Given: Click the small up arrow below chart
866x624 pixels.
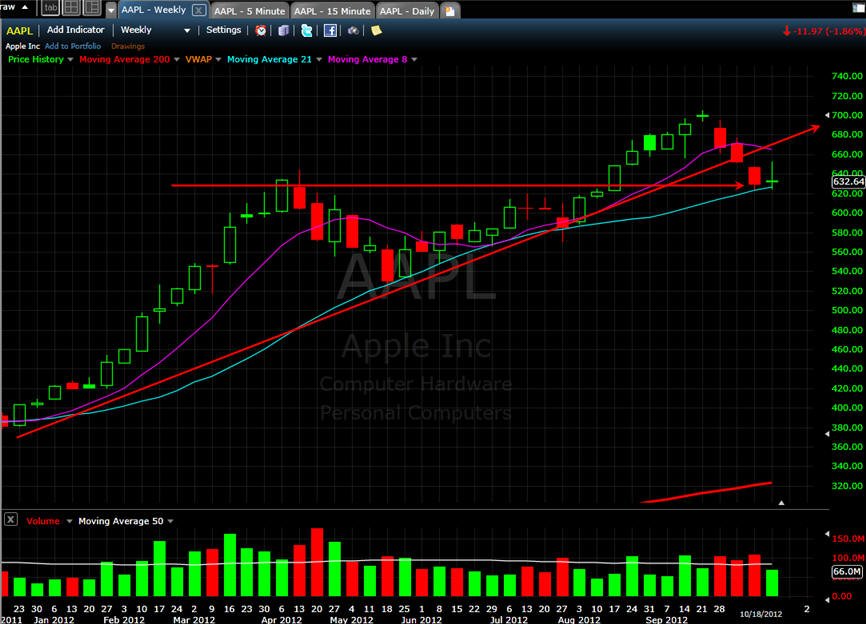Looking at the screenshot, I should click(781, 503).
